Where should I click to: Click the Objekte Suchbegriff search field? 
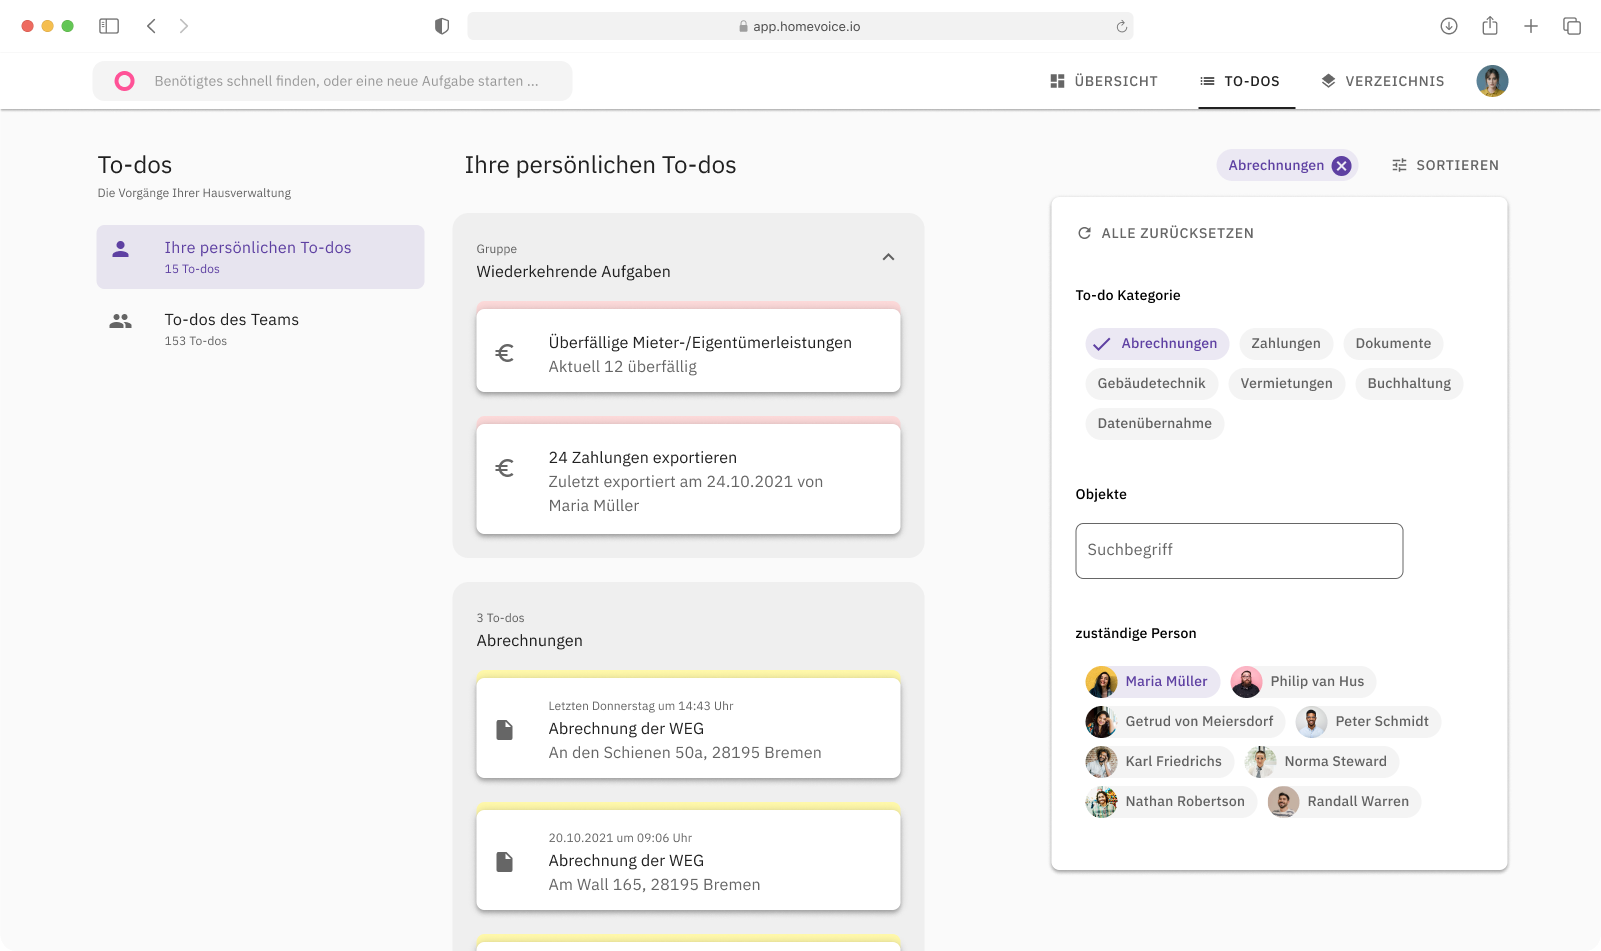(x=1239, y=551)
